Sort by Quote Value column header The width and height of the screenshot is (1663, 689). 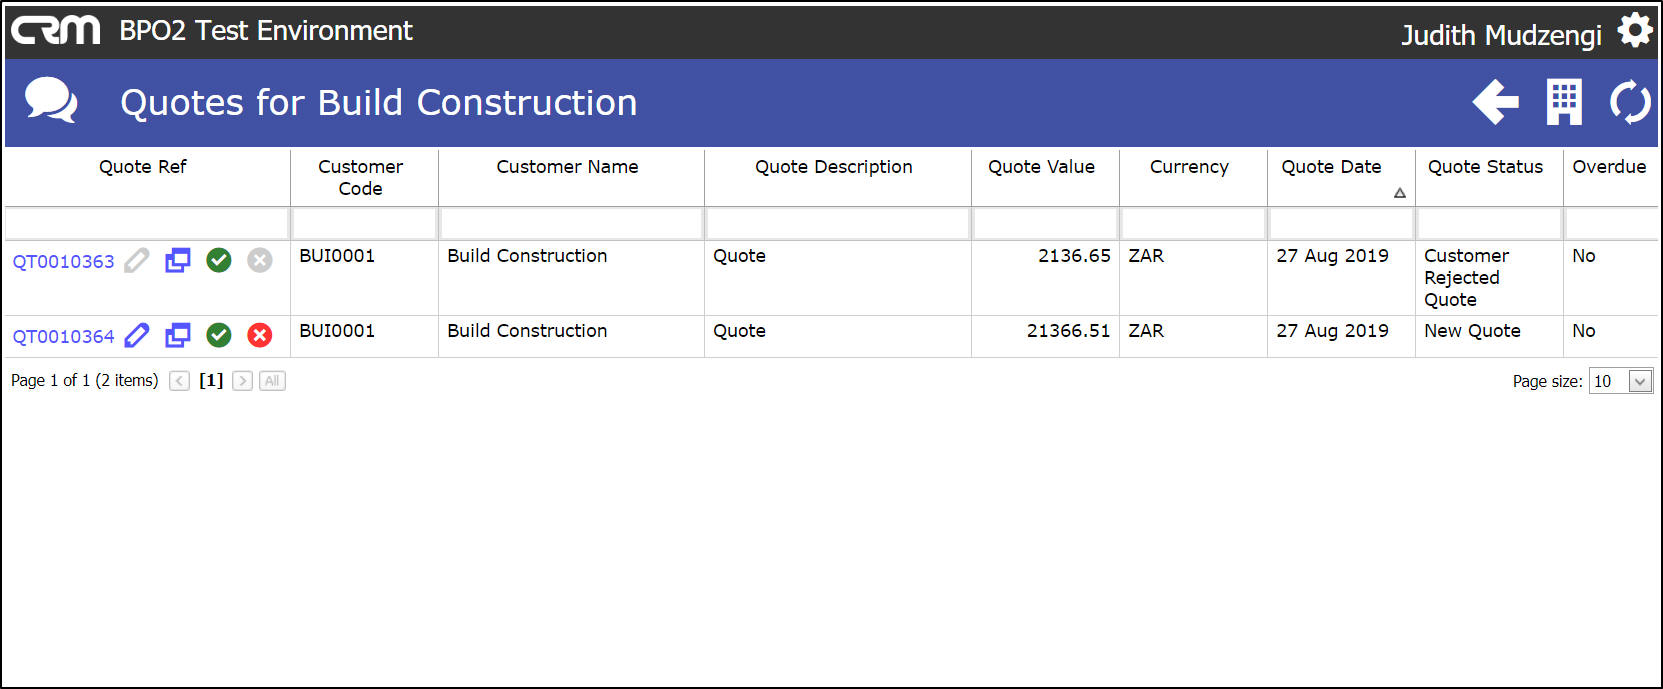tap(1041, 167)
